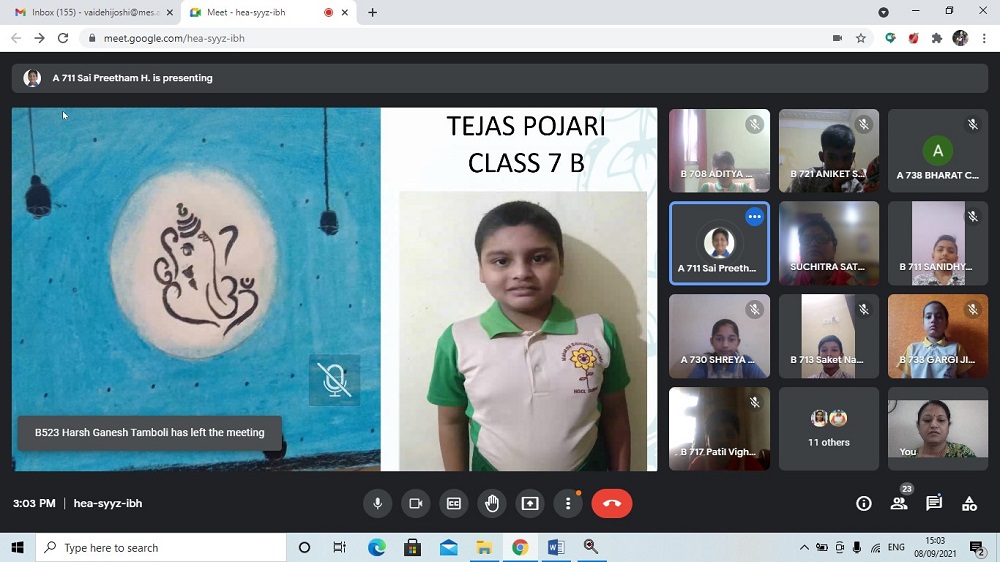The height and width of the screenshot is (562, 1000).
Task: Turn on closed captions
Action: (454, 504)
